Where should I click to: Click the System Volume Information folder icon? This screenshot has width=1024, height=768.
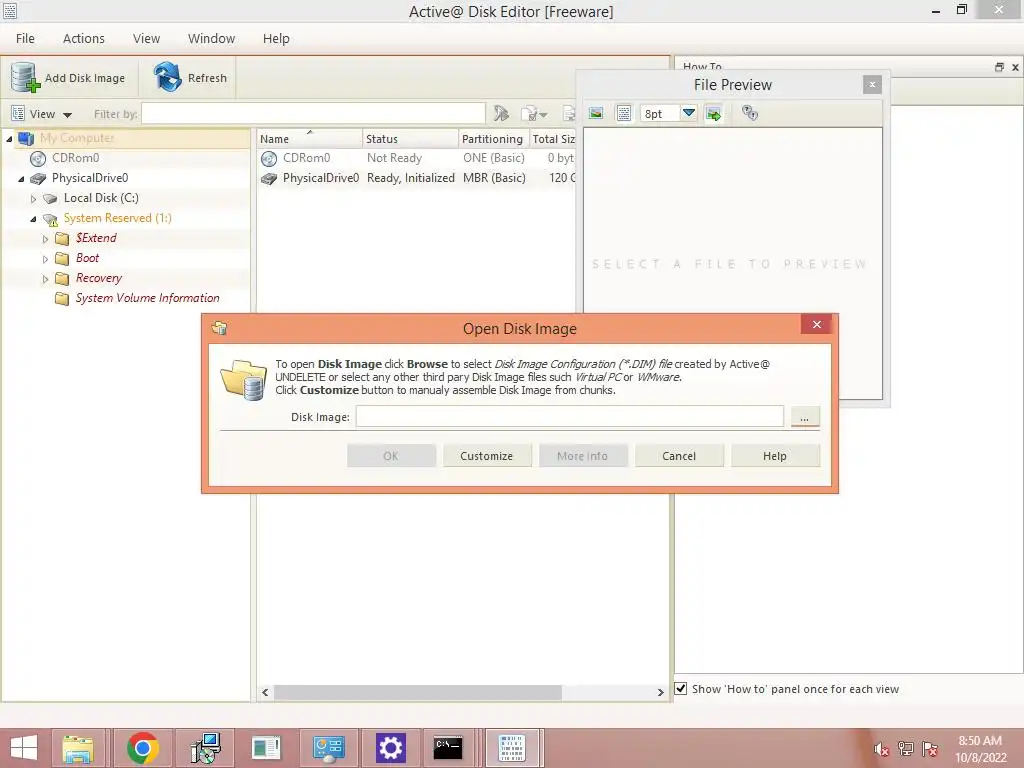point(62,298)
